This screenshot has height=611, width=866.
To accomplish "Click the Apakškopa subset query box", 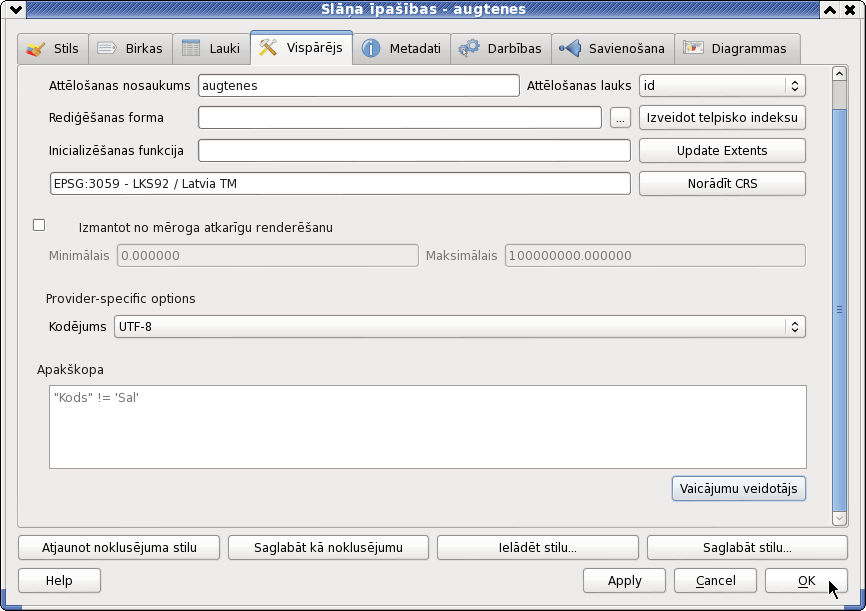I will tap(428, 427).
